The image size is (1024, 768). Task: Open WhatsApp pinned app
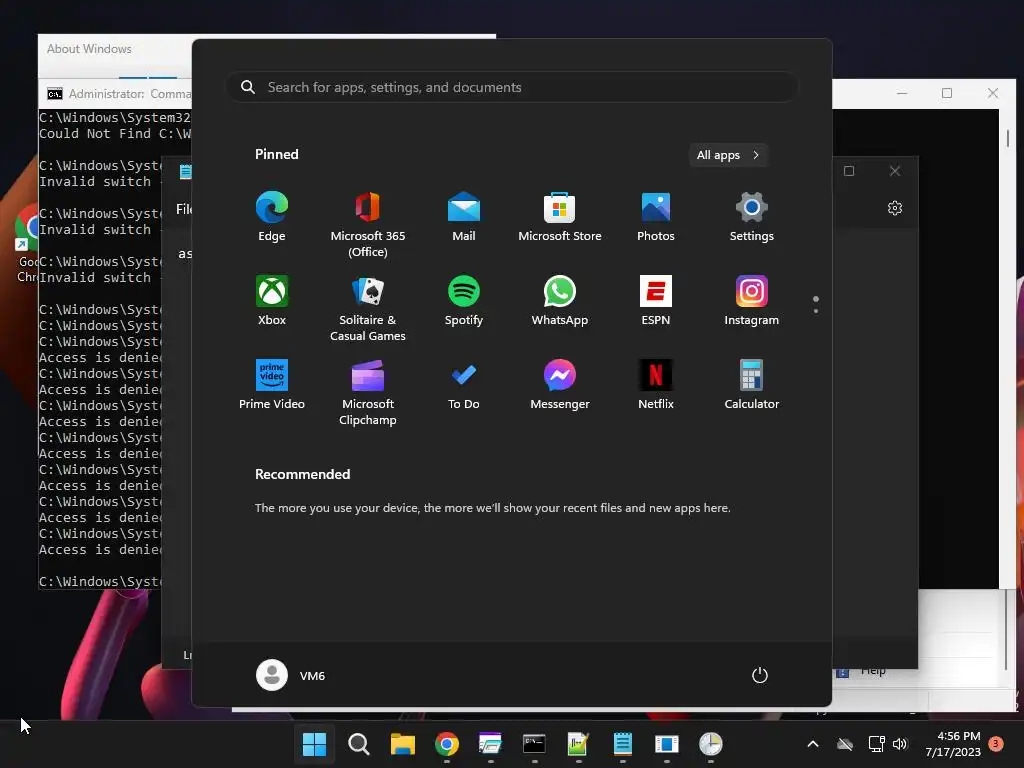[560, 301]
